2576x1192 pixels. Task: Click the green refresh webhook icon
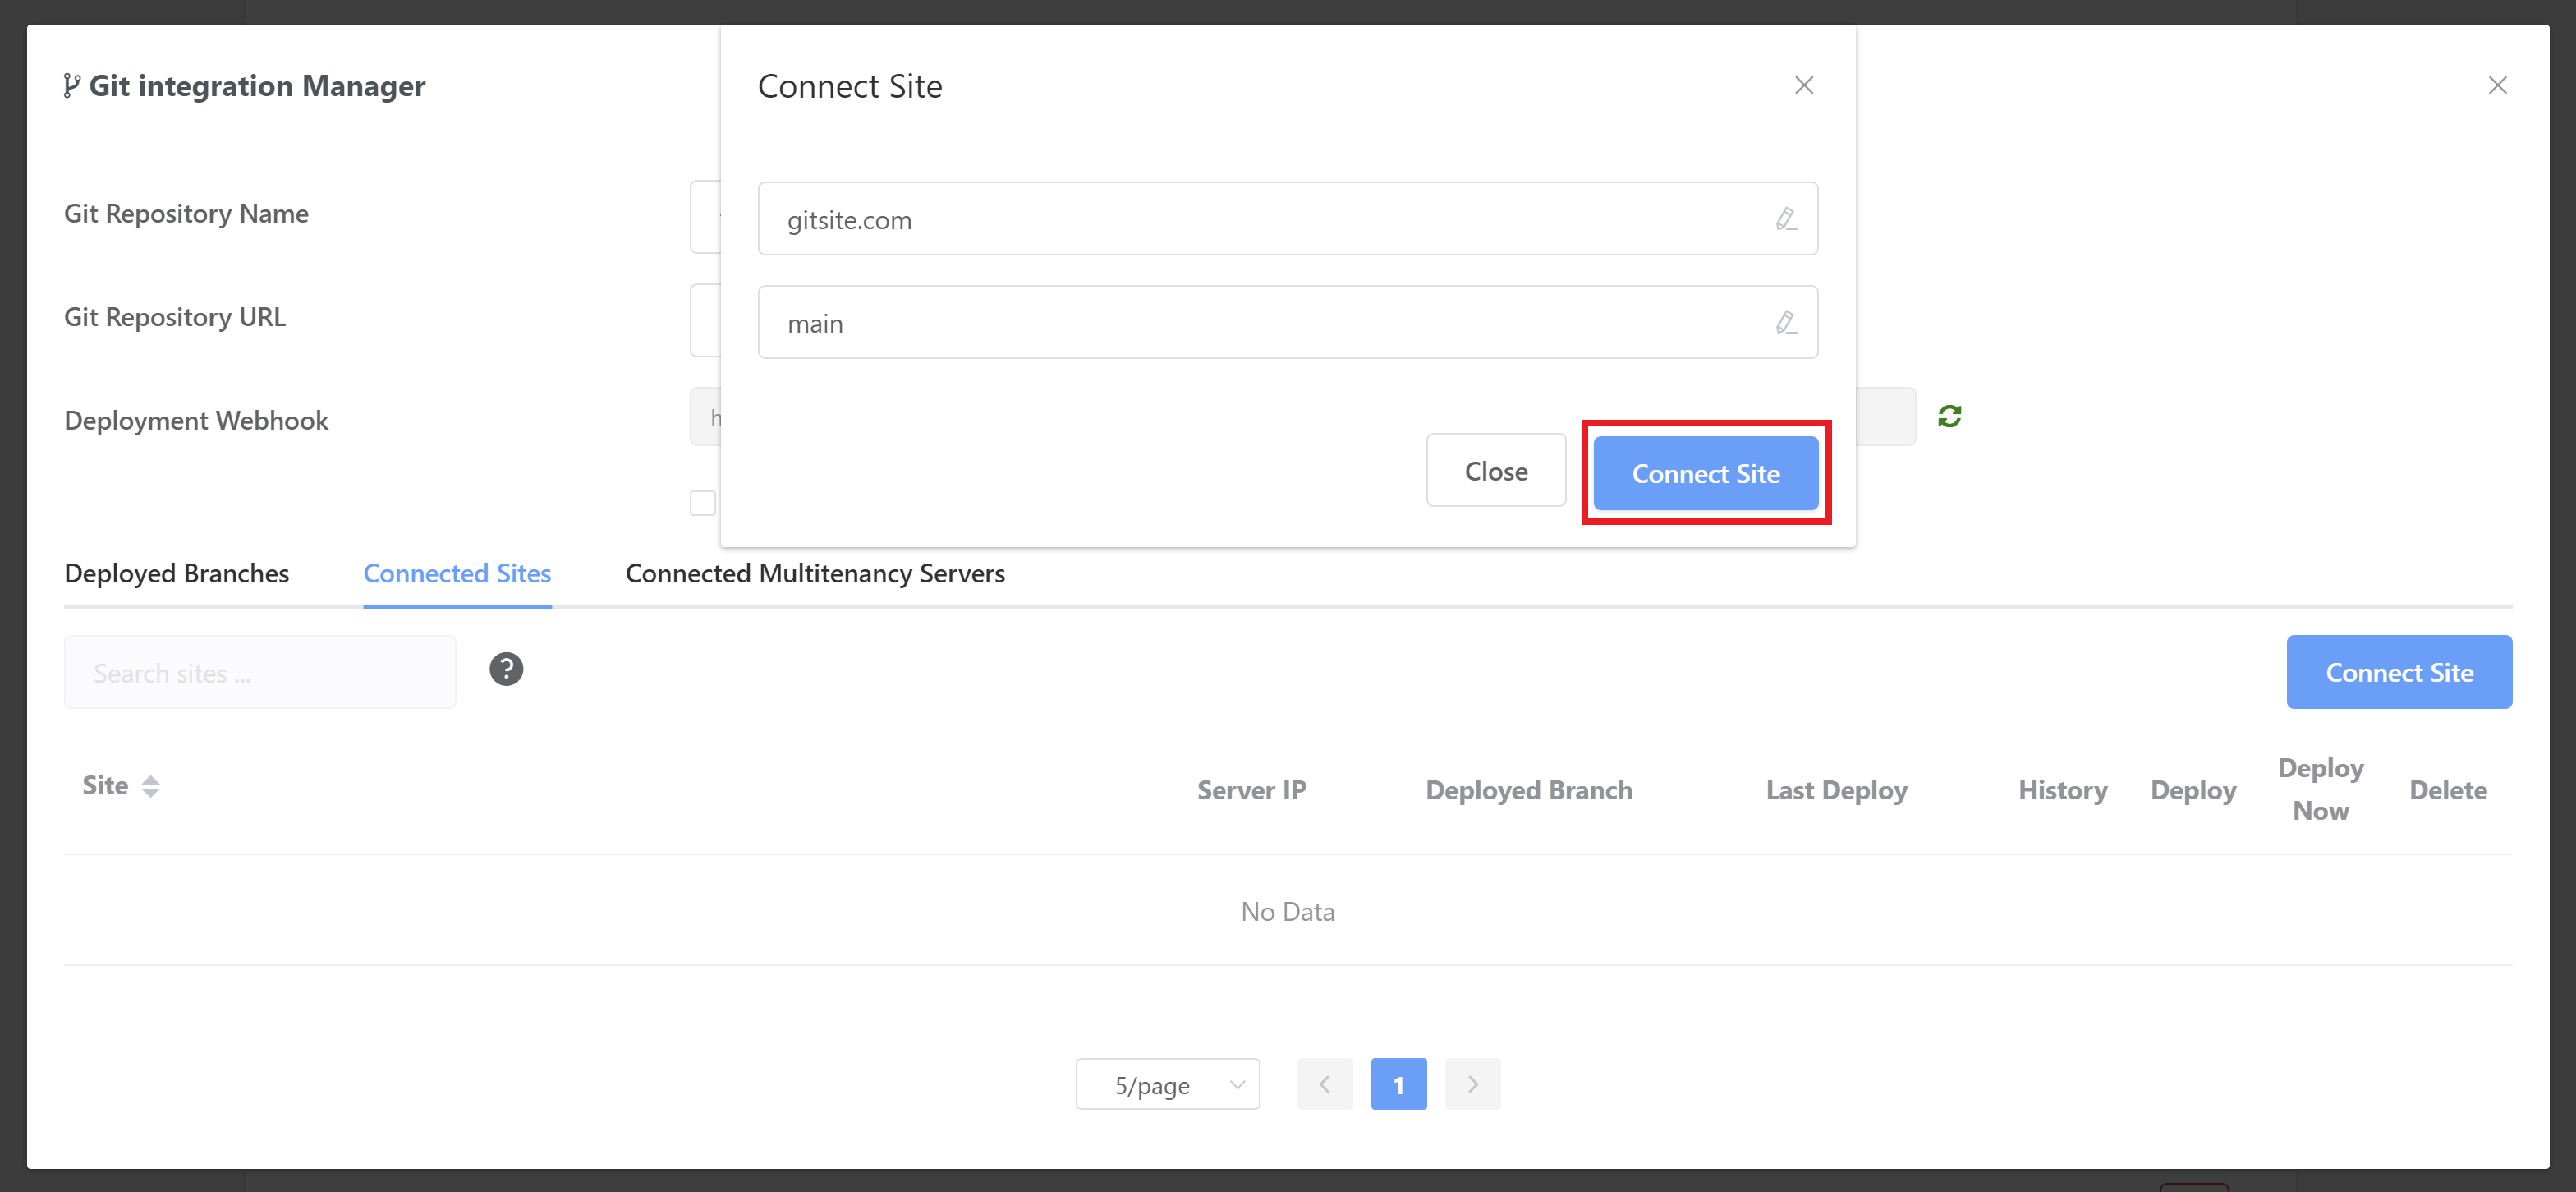coord(1949,416)
